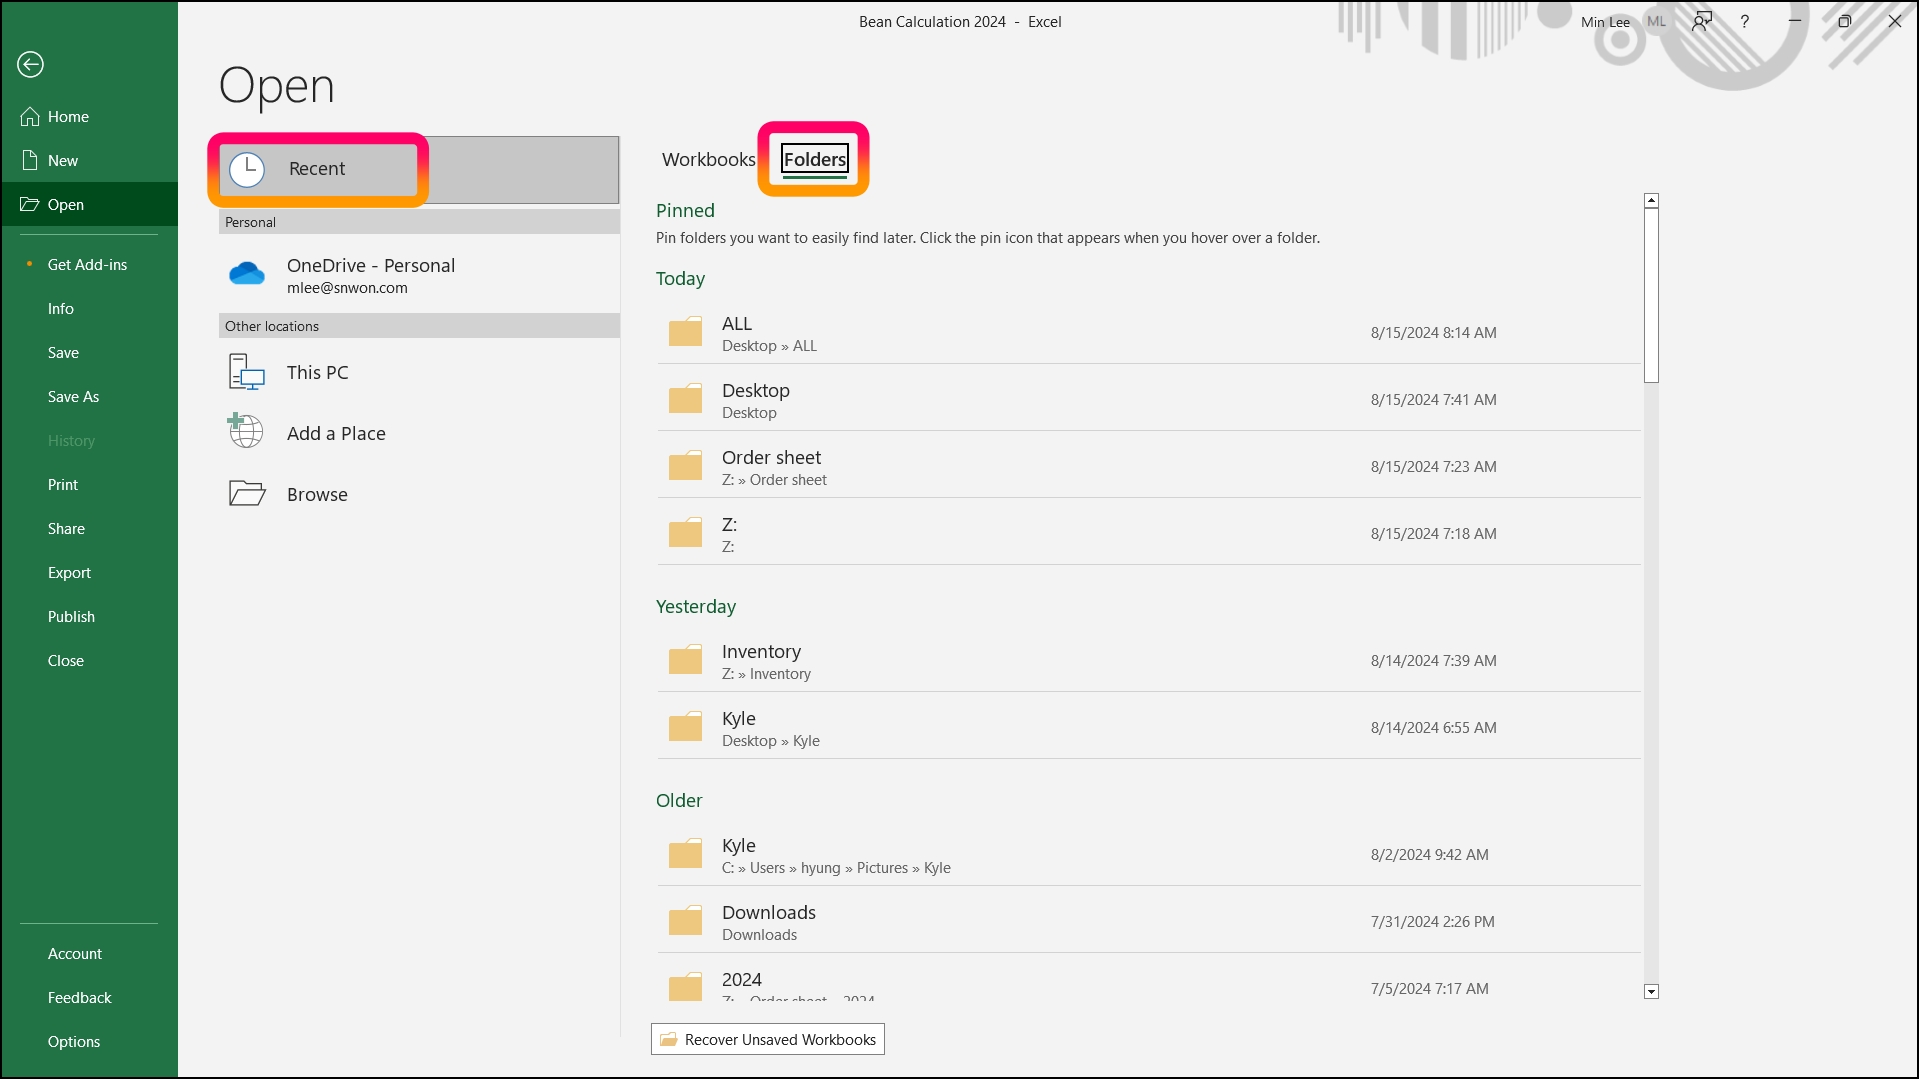Click Browse to open file dialog

[419, 494]
